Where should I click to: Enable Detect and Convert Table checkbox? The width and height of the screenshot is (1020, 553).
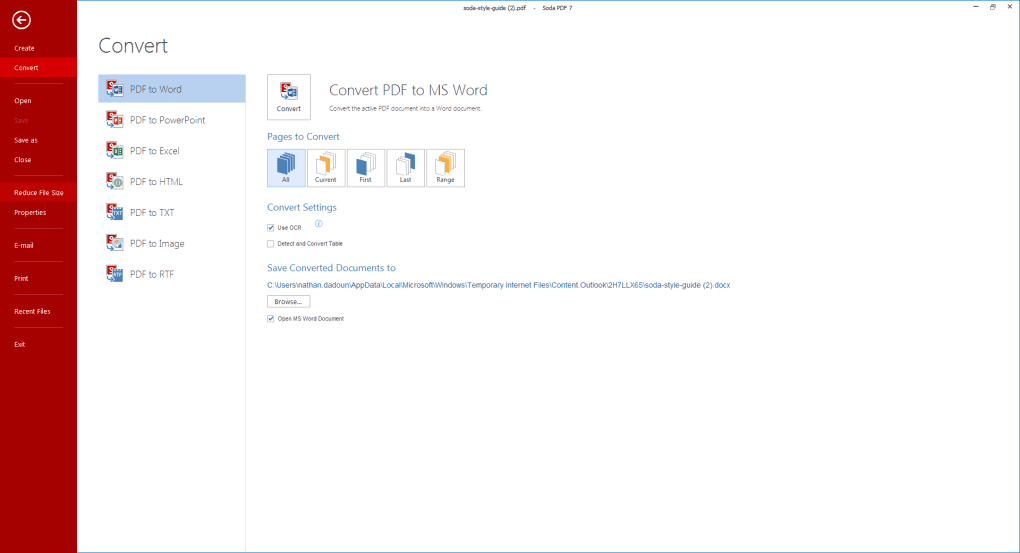point(271,244)
